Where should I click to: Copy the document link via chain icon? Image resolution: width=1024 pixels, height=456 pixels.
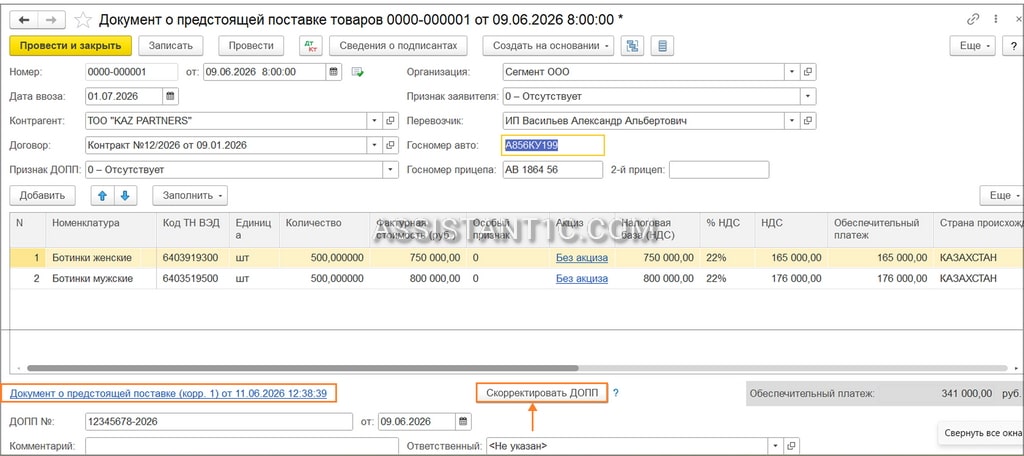click(x=973, y=20)
